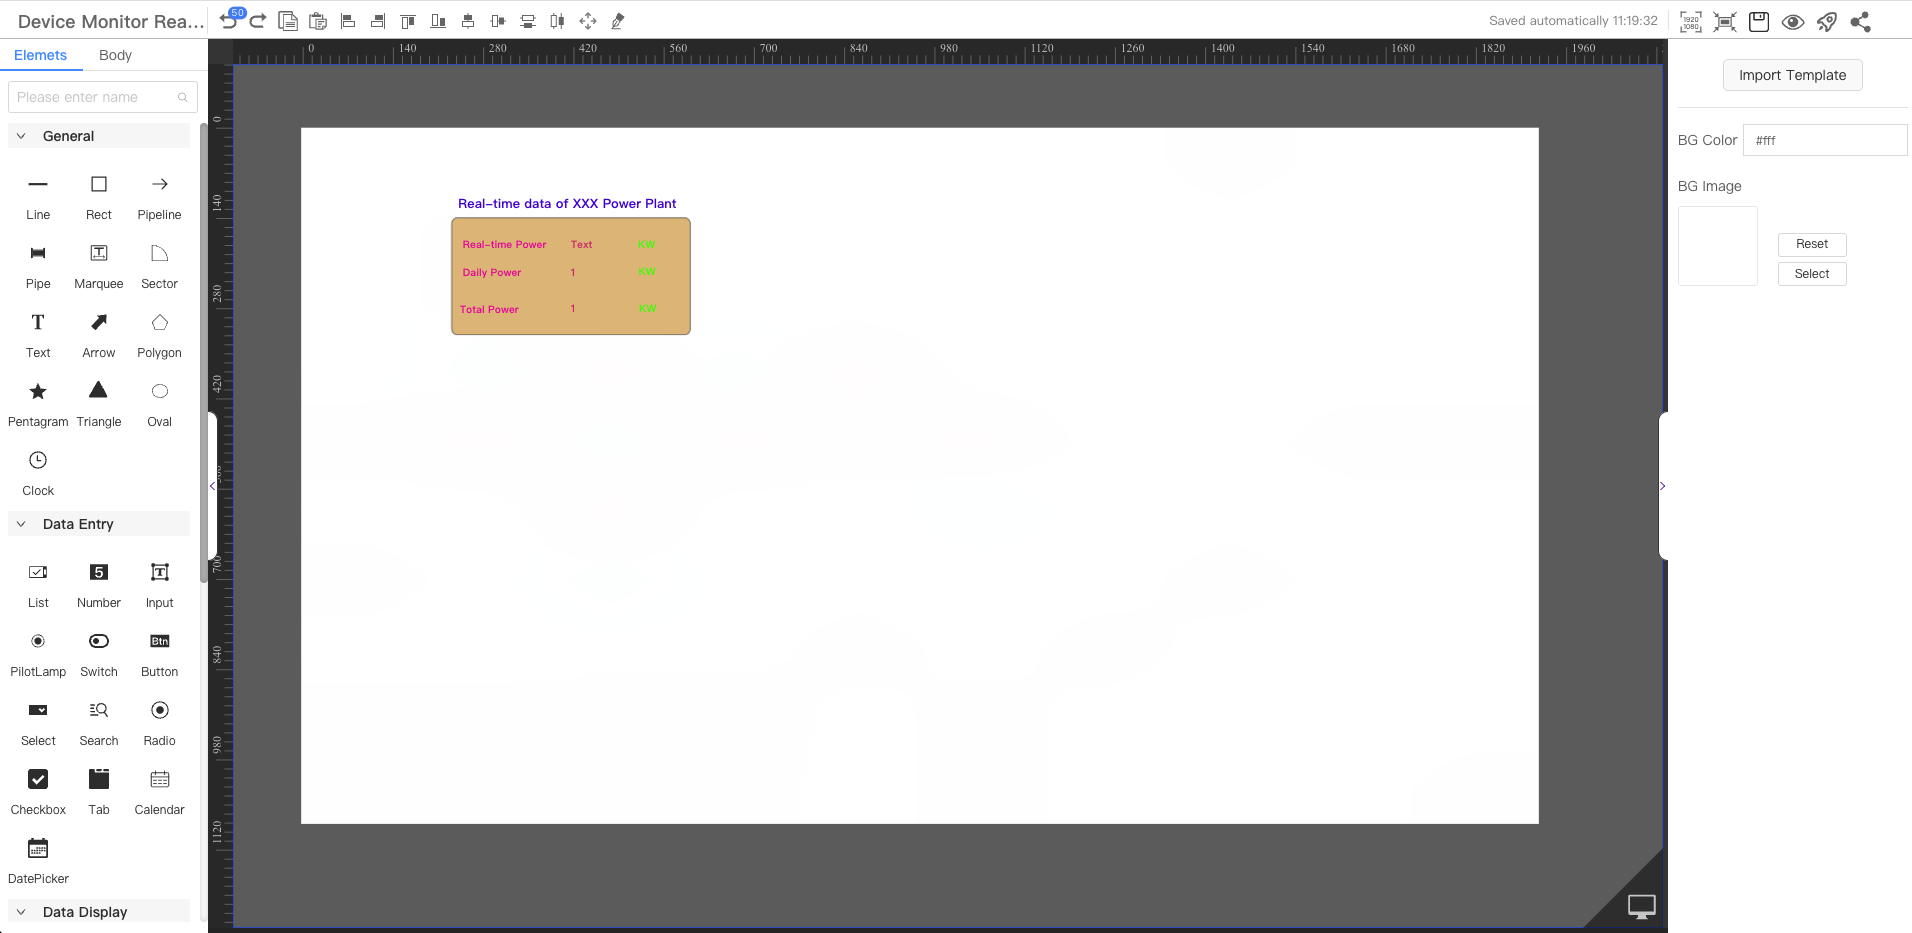
Task: Reset the background image
Action: tap(1811, 244)
